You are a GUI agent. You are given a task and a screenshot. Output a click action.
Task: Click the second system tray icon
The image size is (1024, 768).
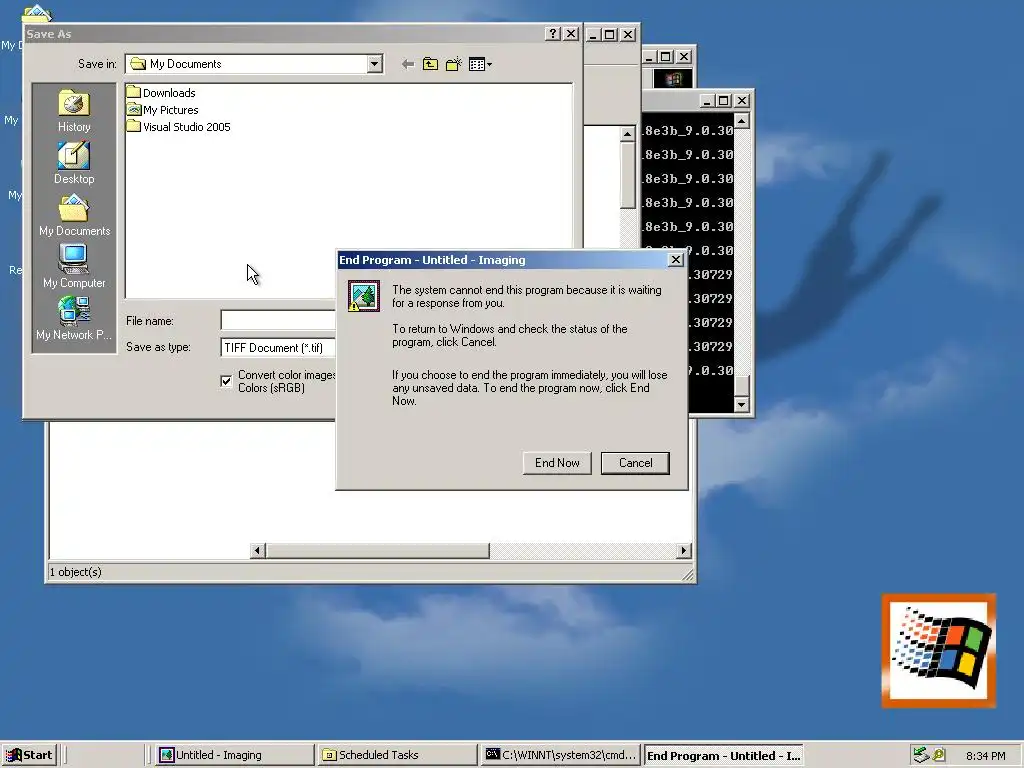(x=939, y=755)
